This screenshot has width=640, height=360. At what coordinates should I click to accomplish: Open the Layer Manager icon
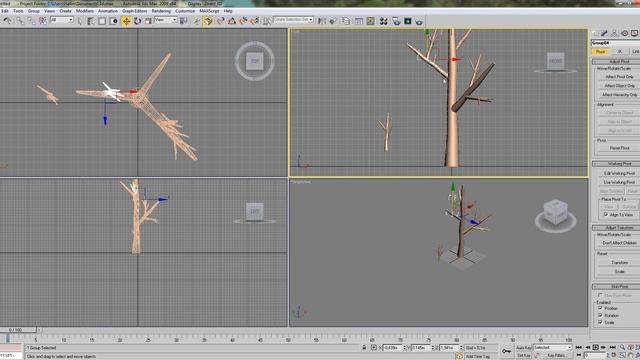tap(347, 21)
